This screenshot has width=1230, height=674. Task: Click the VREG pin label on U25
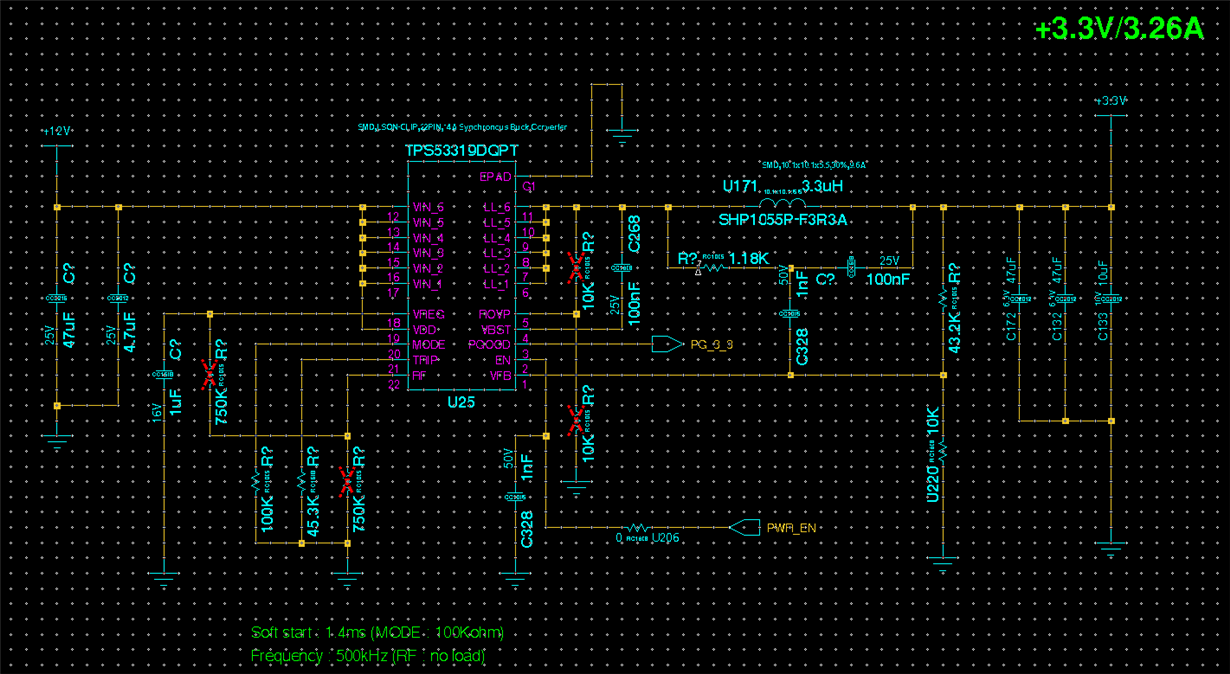coord(428,315)
